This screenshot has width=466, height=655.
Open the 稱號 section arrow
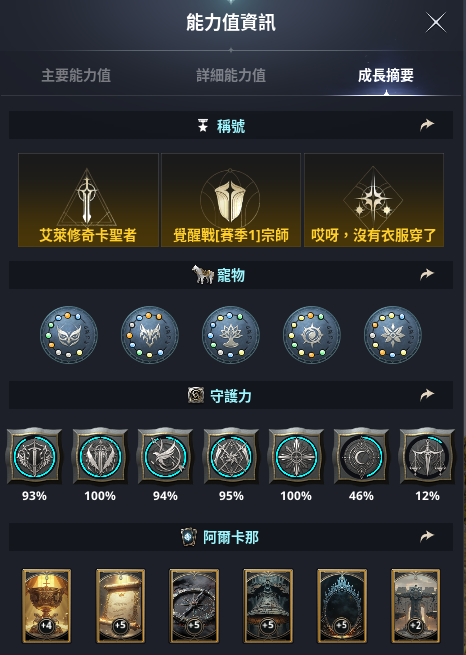pos(427,125)
